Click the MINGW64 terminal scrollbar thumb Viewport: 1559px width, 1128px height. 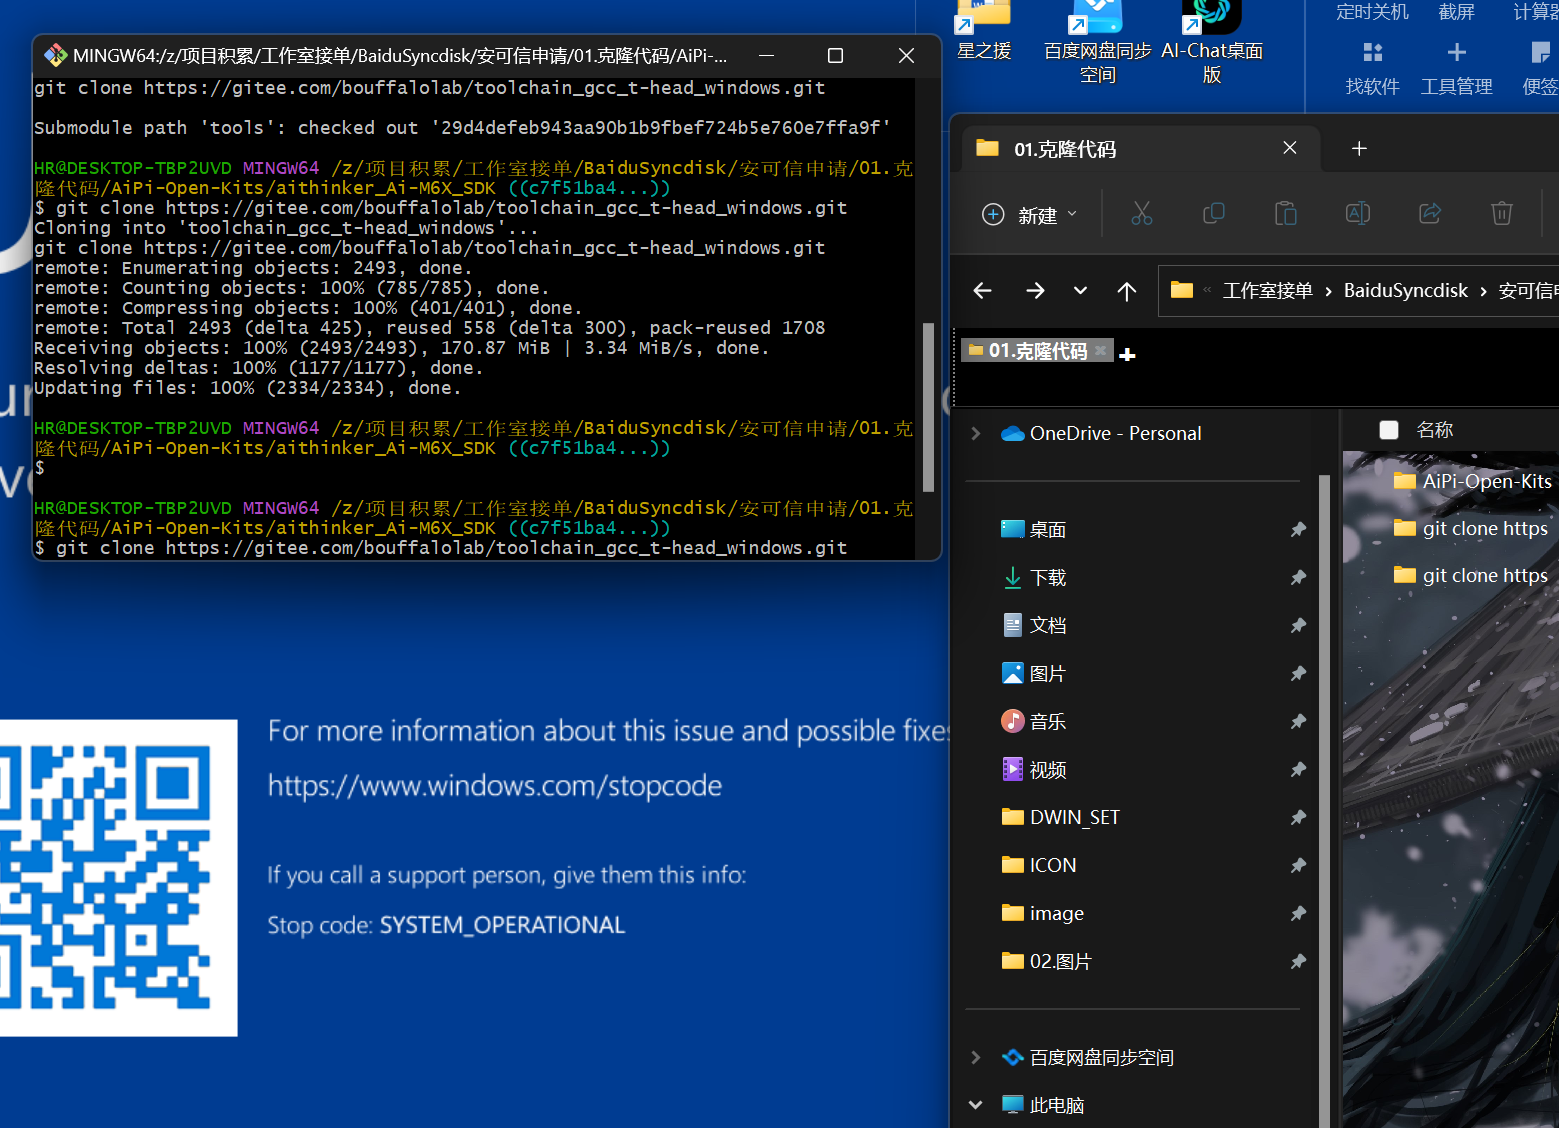(x=928, y=407)
